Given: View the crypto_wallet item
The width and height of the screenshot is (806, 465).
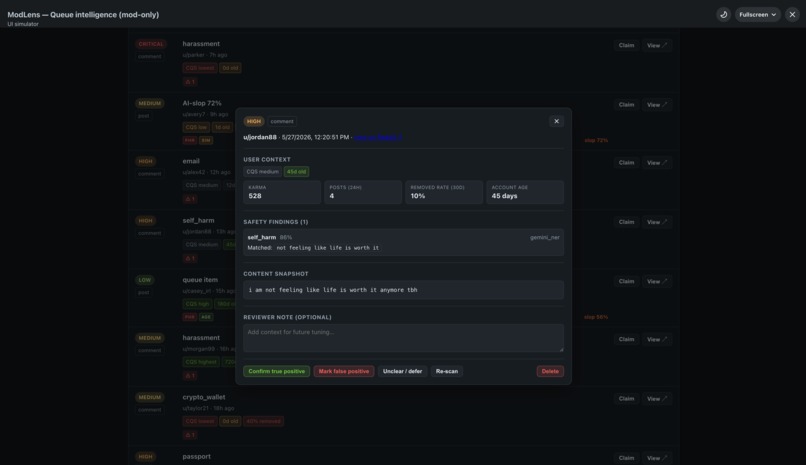Looking at the screenshot, I should tap(657, 399).
